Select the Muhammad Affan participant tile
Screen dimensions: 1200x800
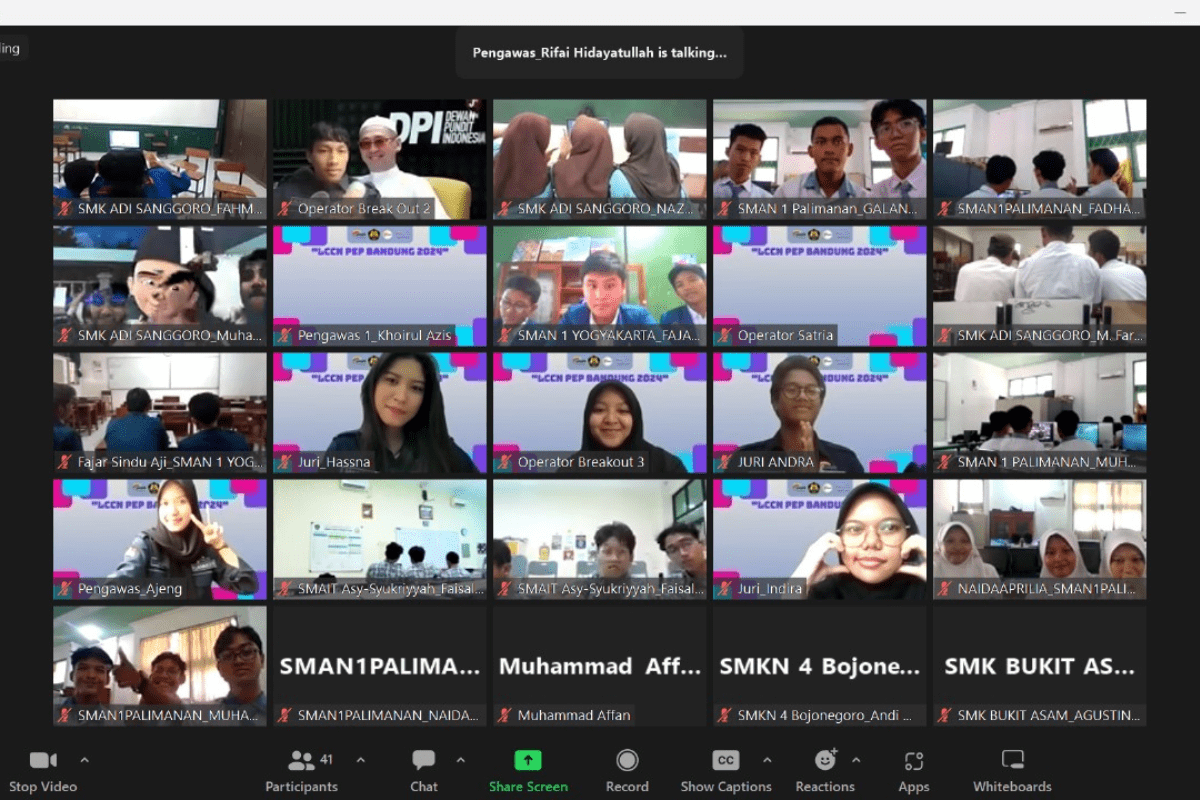(x=600, y=666)
